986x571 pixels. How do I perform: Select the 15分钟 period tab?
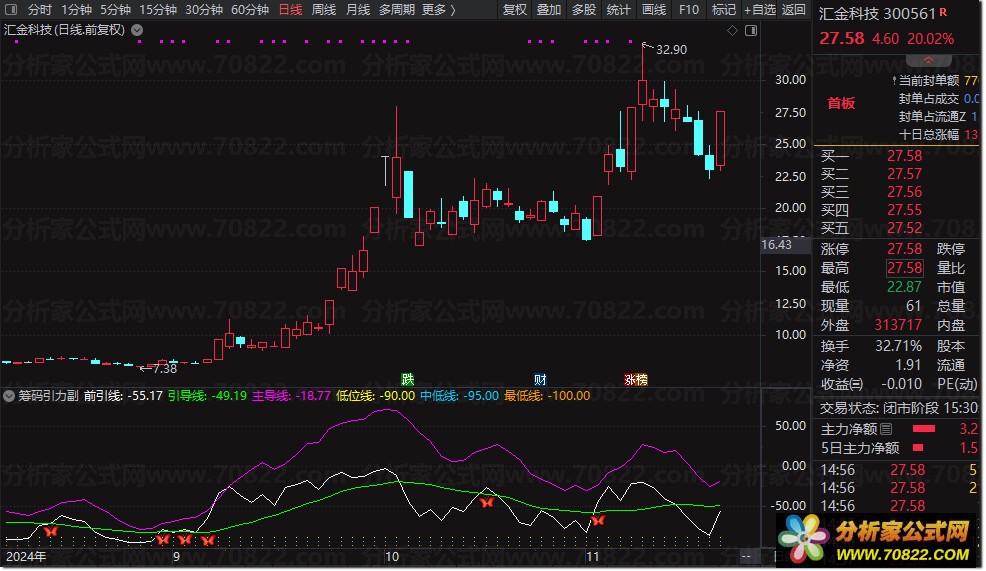[158, 9]
